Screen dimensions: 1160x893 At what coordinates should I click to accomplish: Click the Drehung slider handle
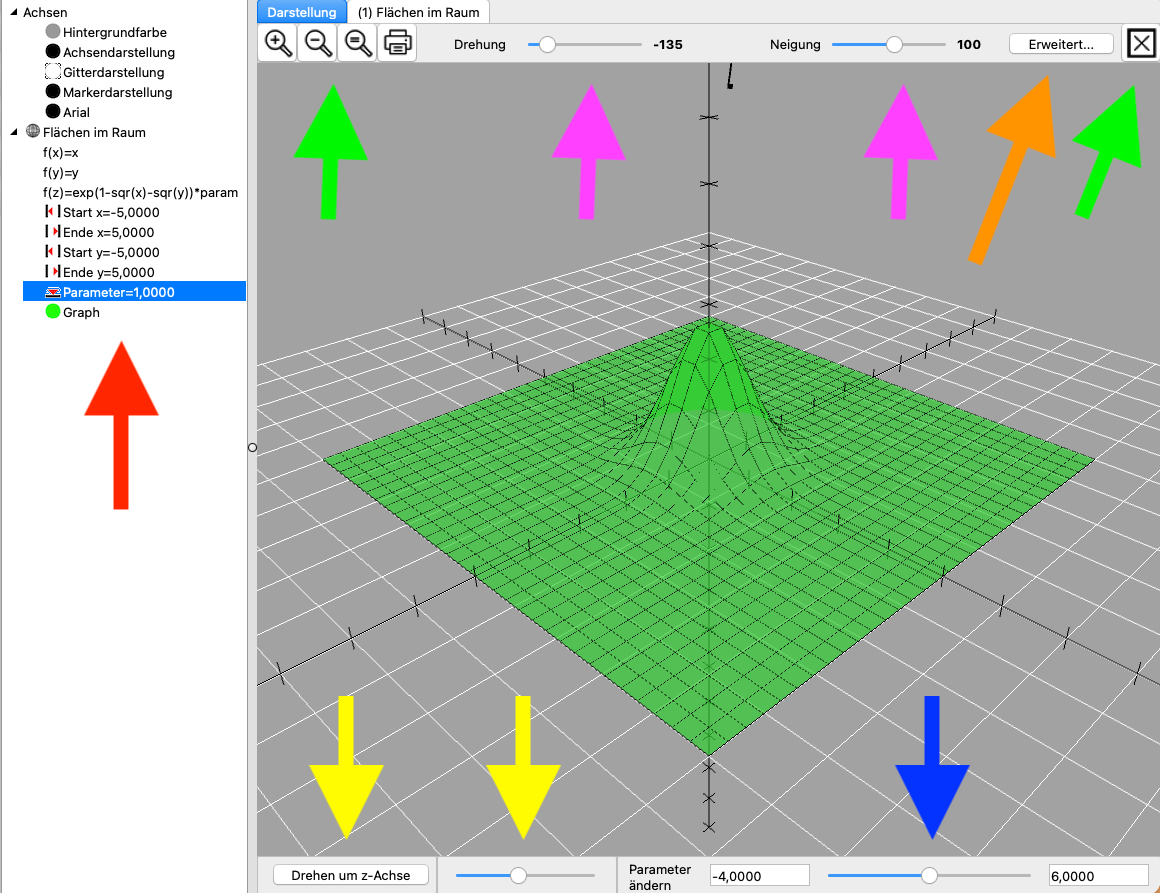point(547,44)
